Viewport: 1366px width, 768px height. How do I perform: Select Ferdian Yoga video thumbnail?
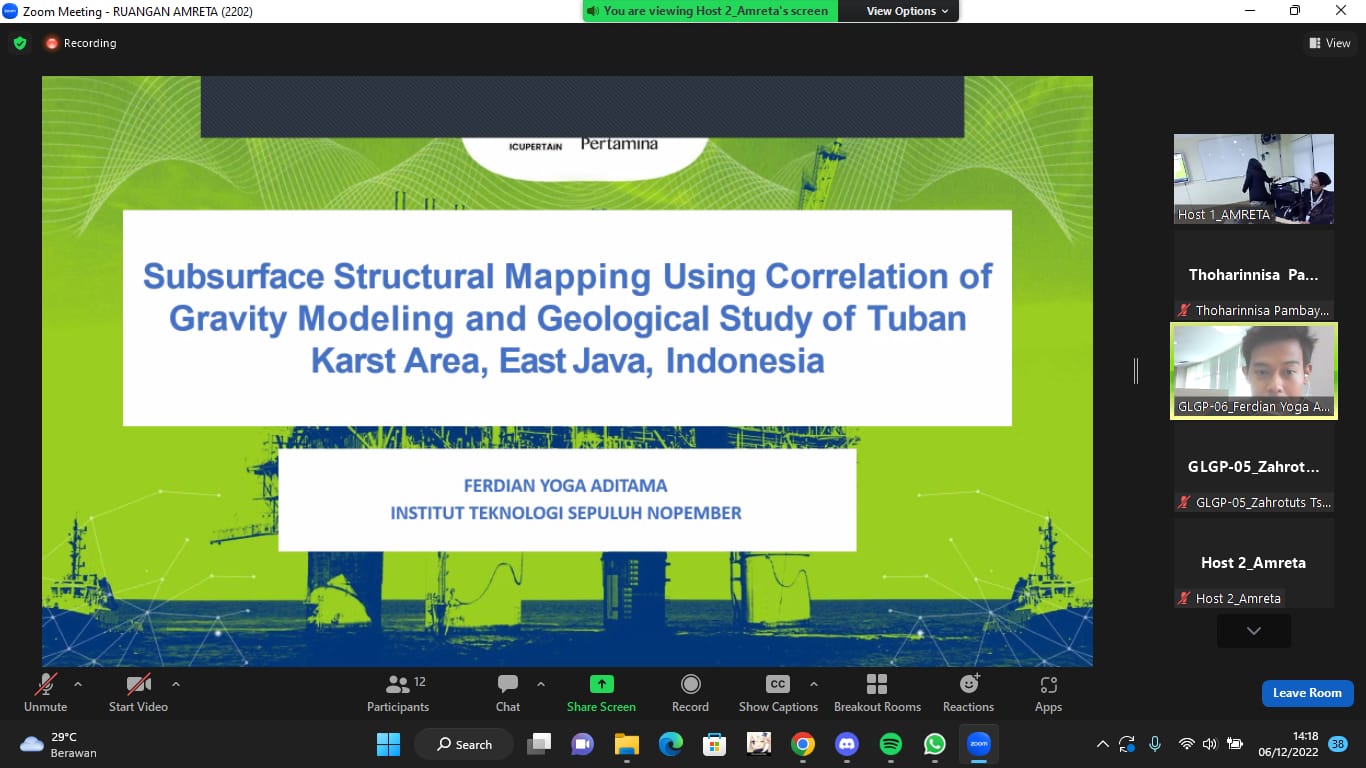[1253, 370]
